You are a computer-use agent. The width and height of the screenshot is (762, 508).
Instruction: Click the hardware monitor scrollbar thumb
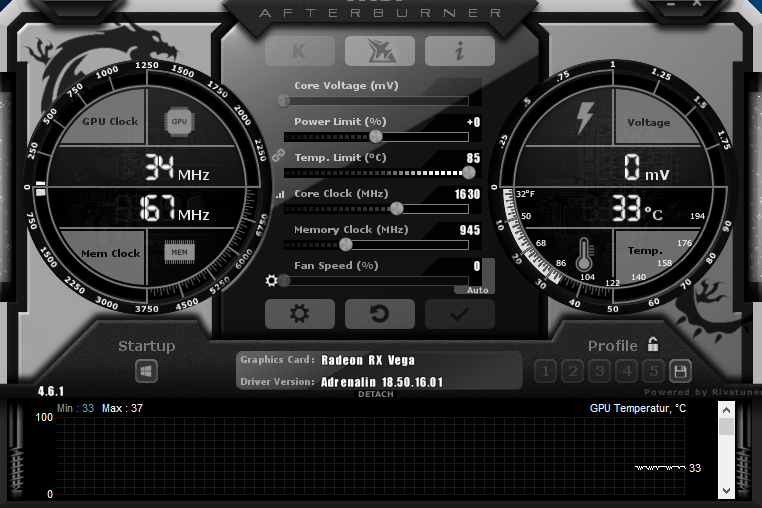click(x=726, y=427)
